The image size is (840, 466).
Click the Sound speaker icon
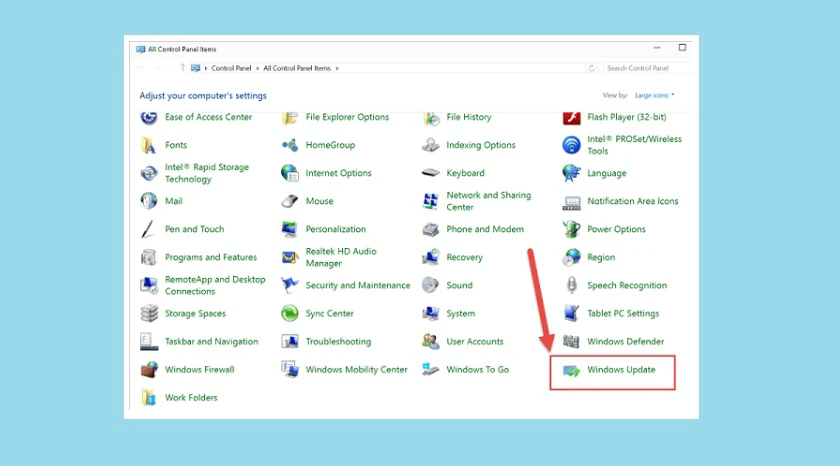(431, 285)
